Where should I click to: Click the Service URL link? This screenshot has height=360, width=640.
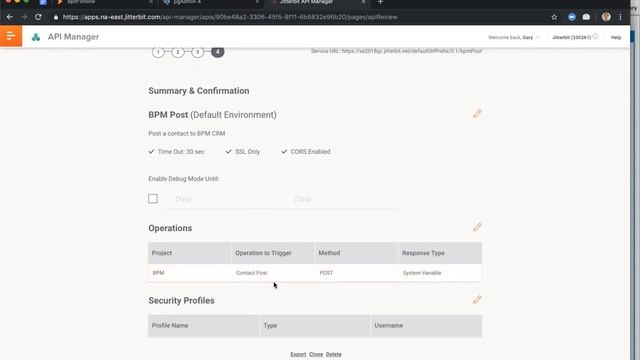coord(412,51)
